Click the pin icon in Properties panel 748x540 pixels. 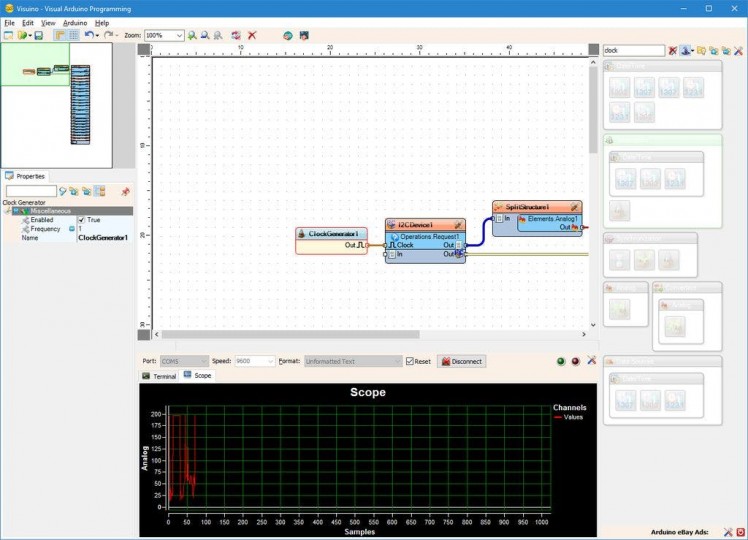tap(125, 191)
